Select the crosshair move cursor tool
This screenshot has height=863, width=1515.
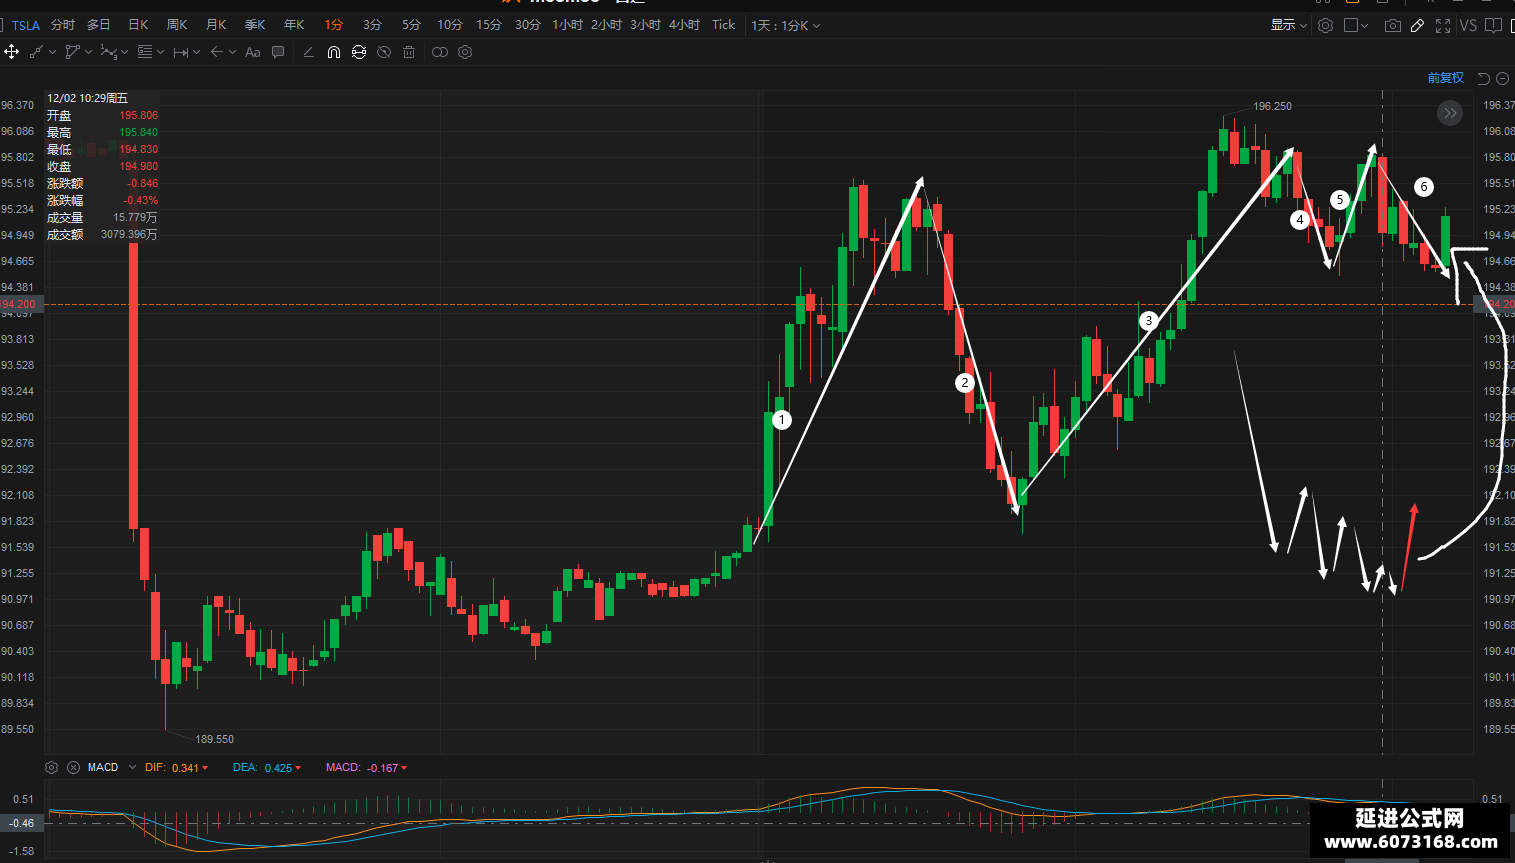pos(12,52)
